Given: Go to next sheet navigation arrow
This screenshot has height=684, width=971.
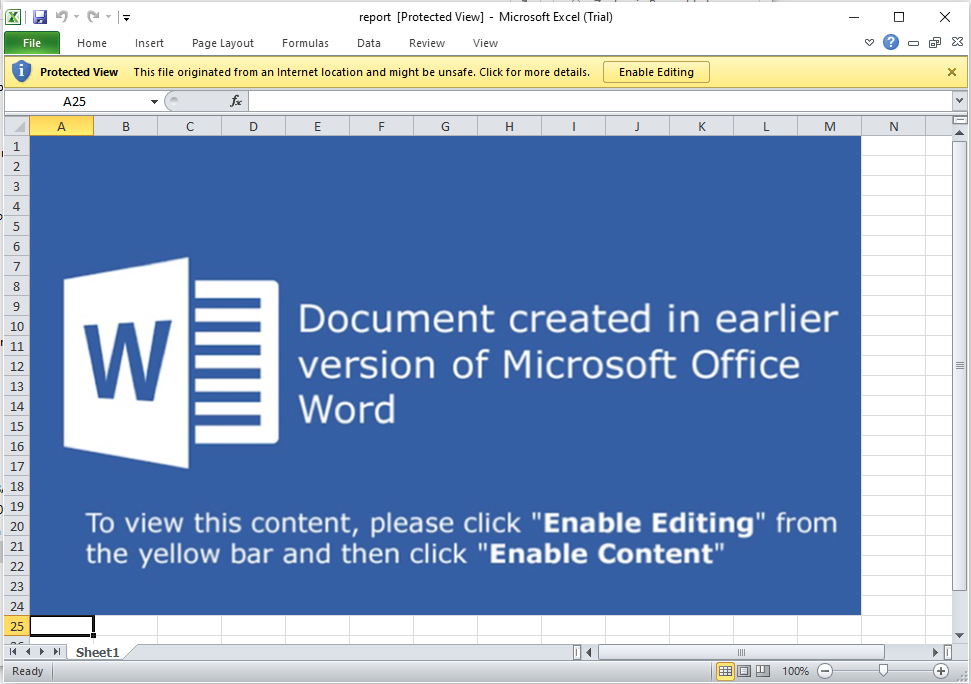Looking at the screenshot, I should [42, 651].
